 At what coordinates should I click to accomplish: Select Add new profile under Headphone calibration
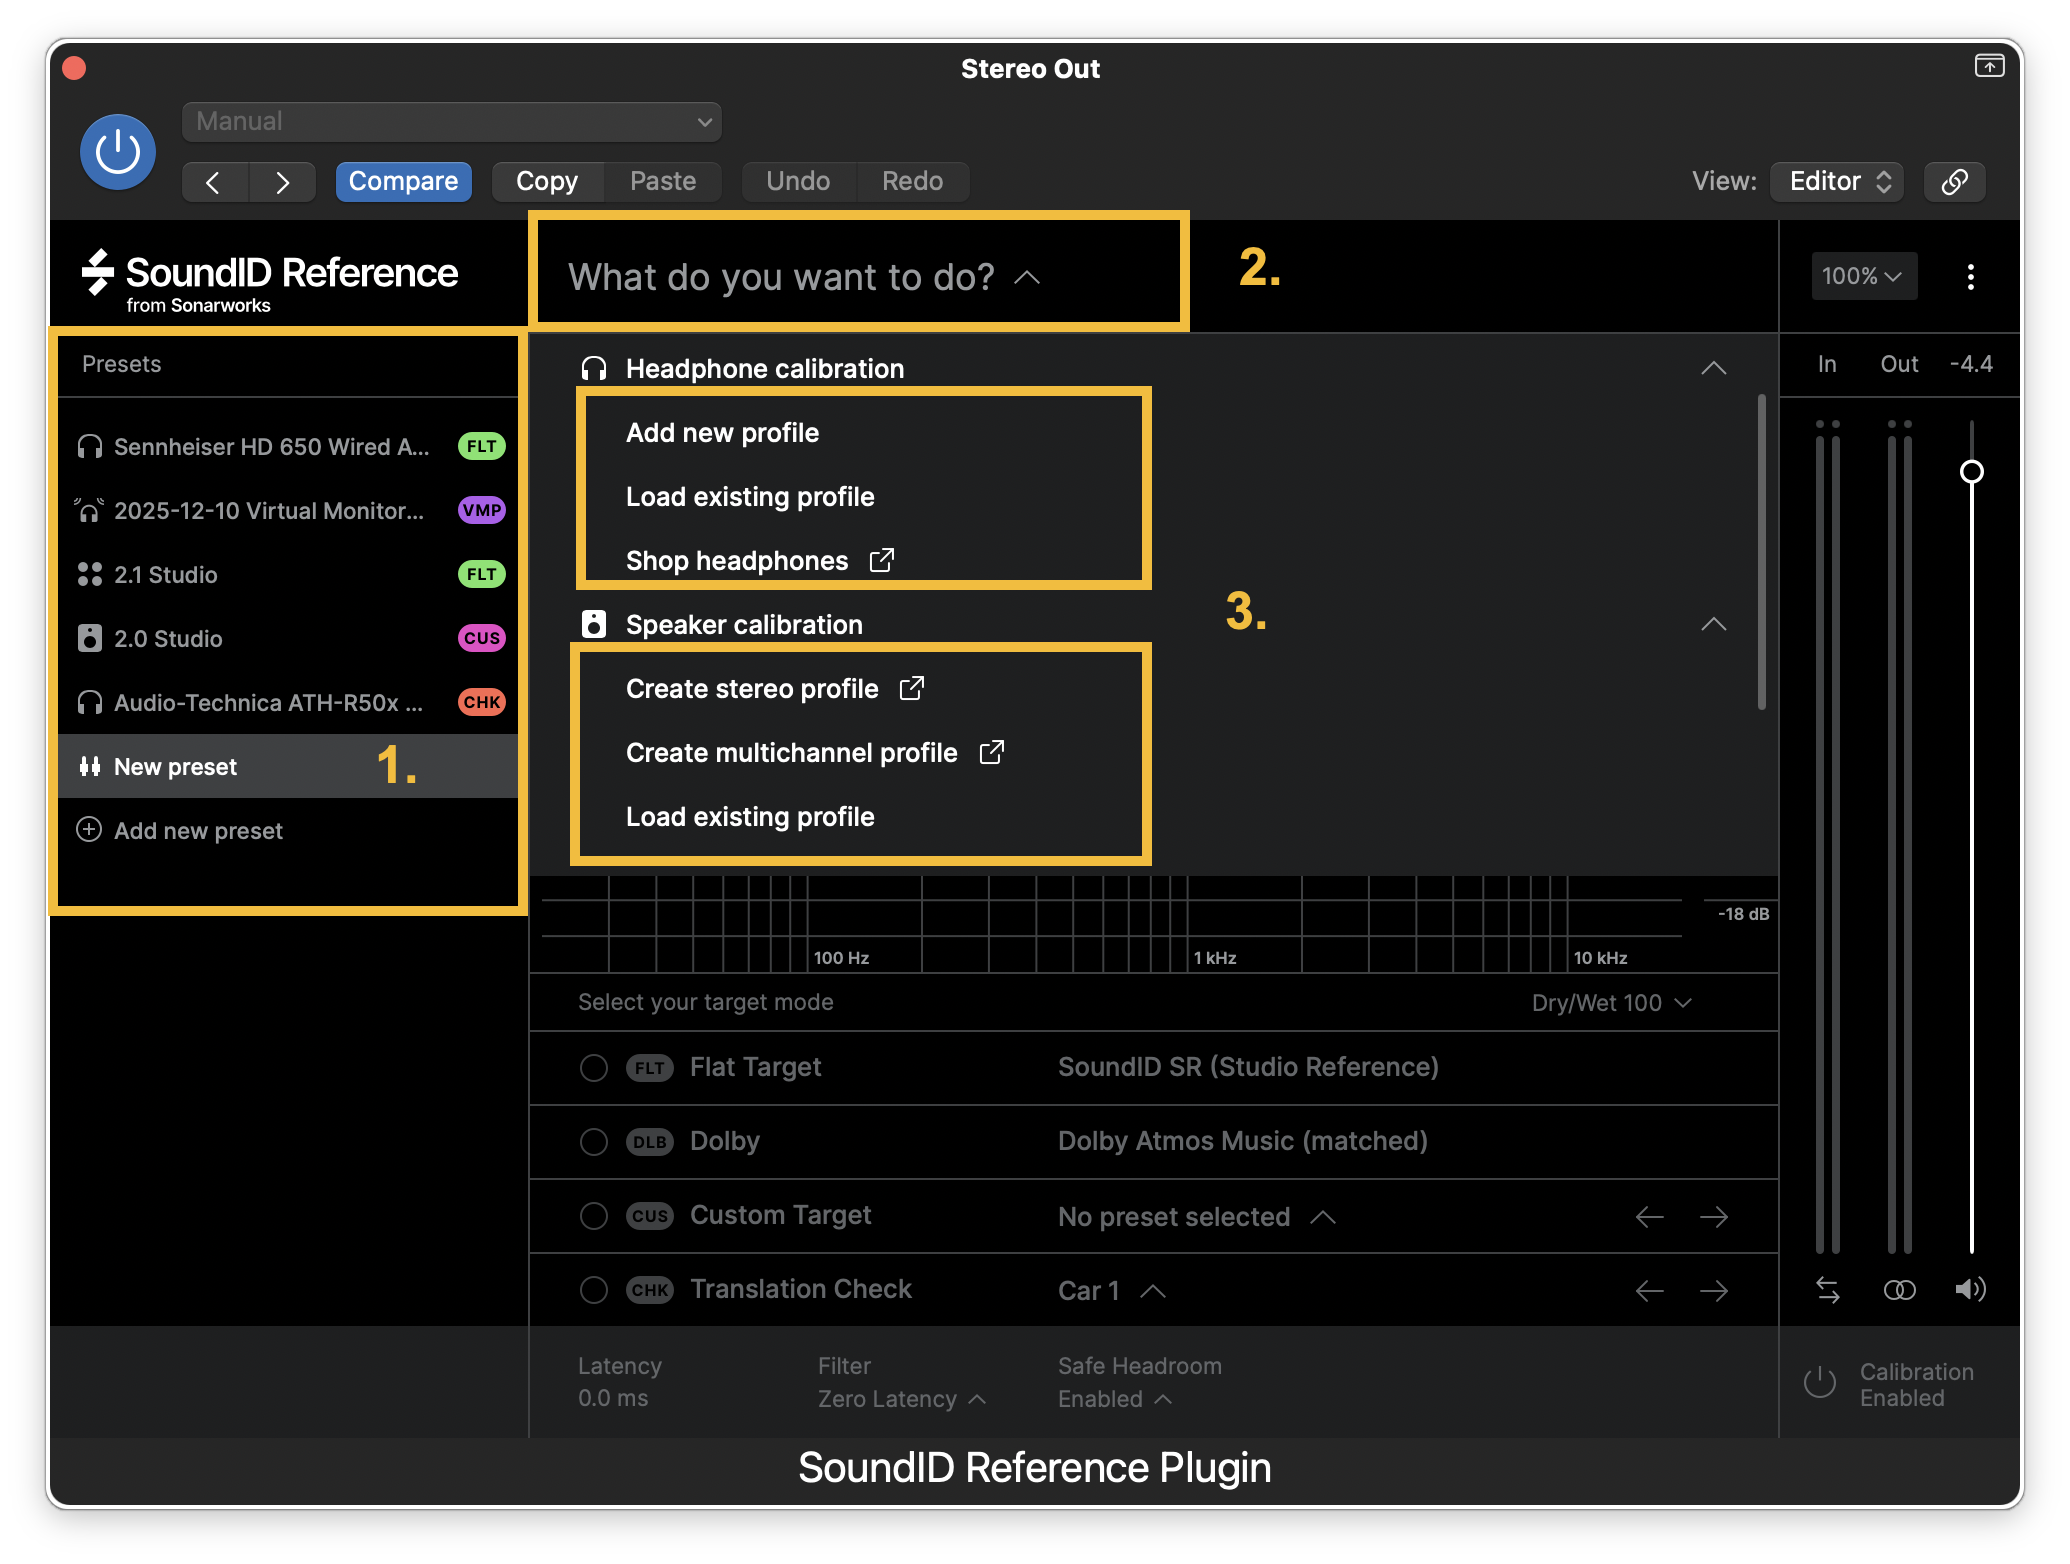722,433
